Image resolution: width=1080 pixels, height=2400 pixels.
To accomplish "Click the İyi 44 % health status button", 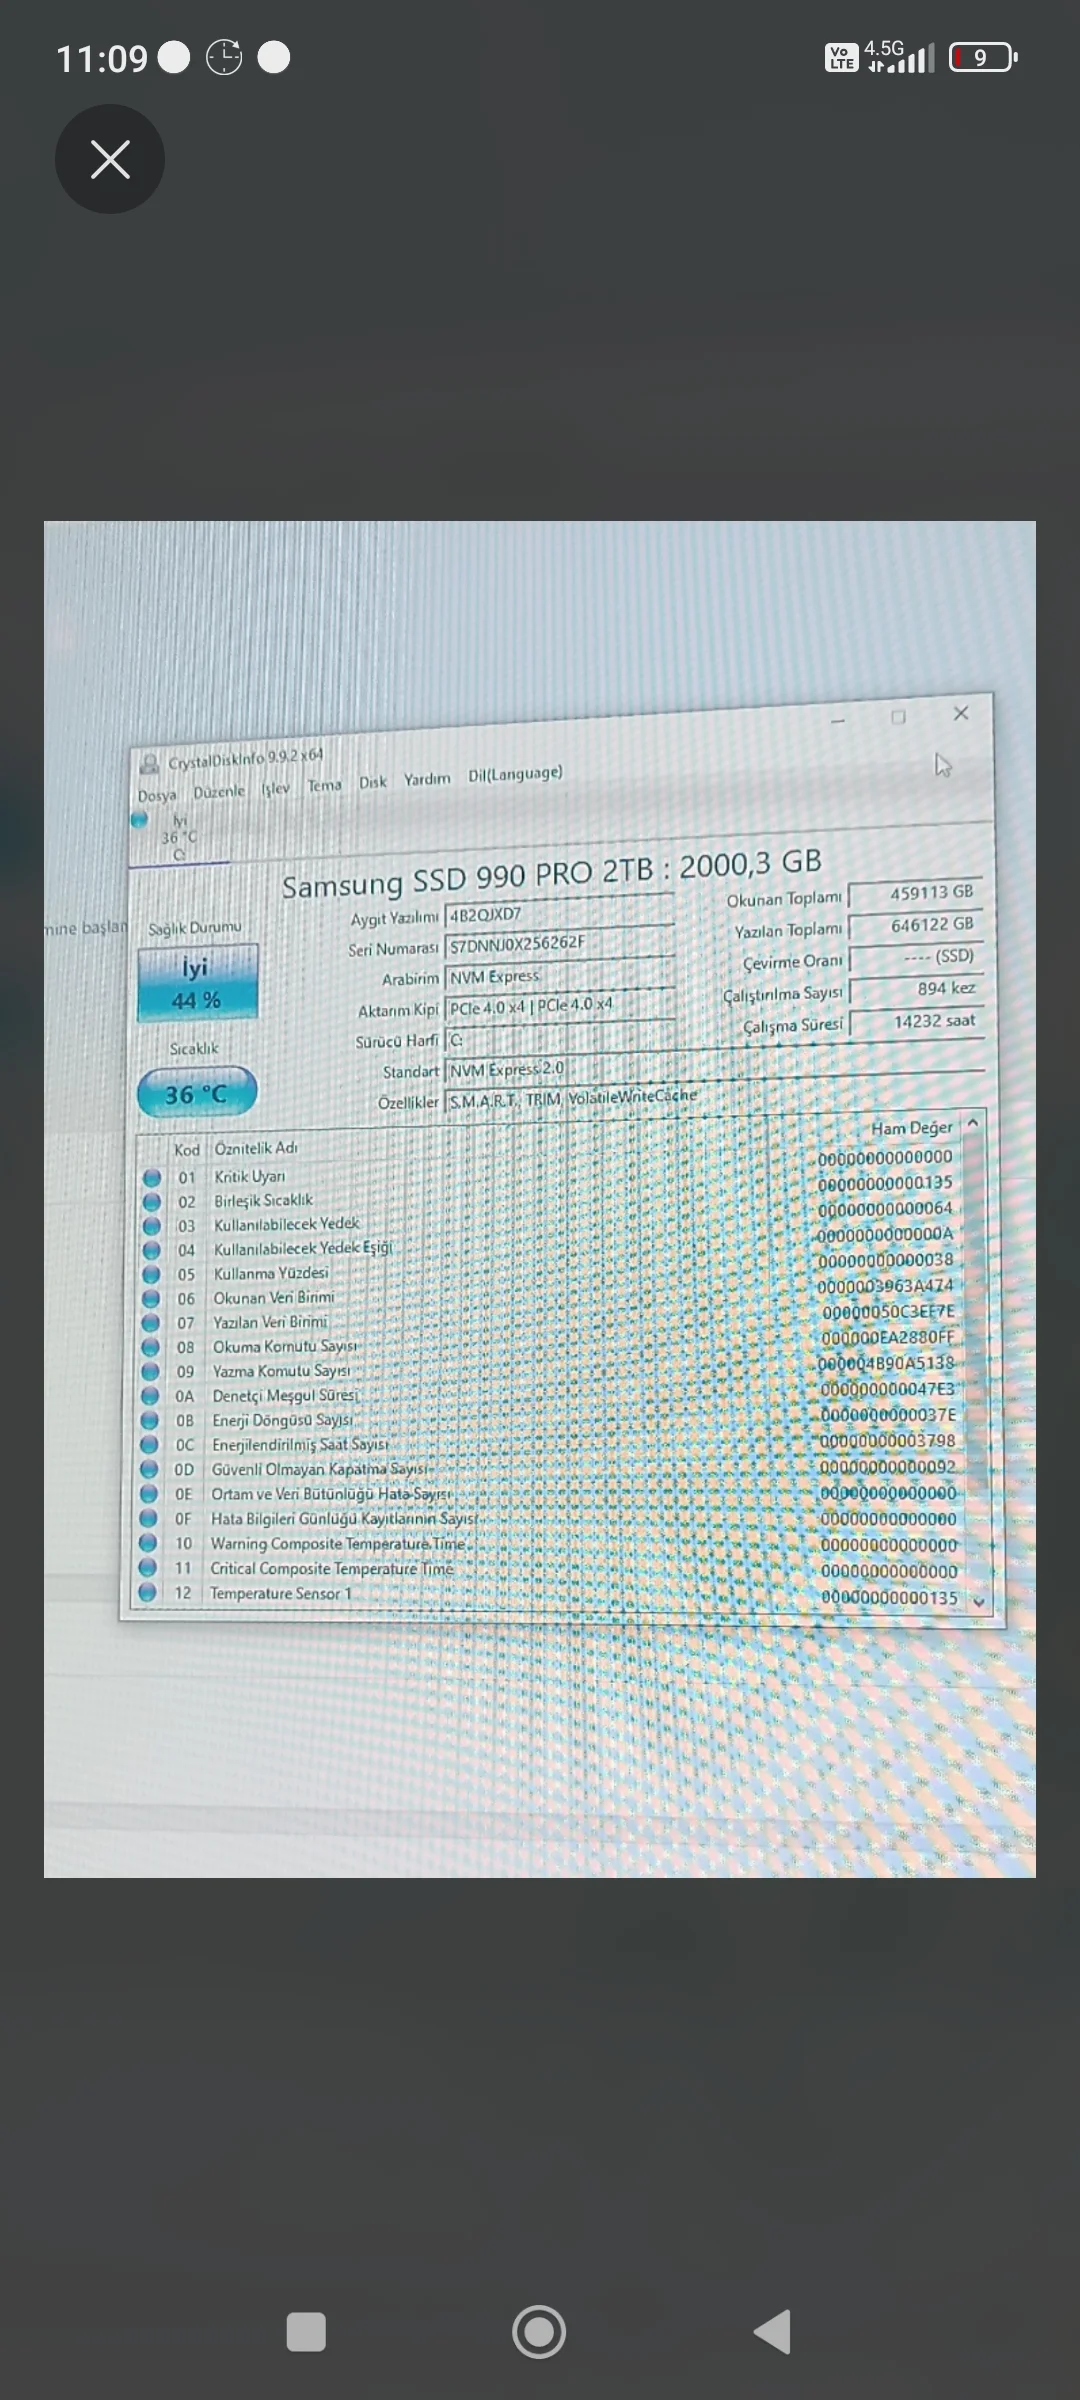I will coord(197,983).
